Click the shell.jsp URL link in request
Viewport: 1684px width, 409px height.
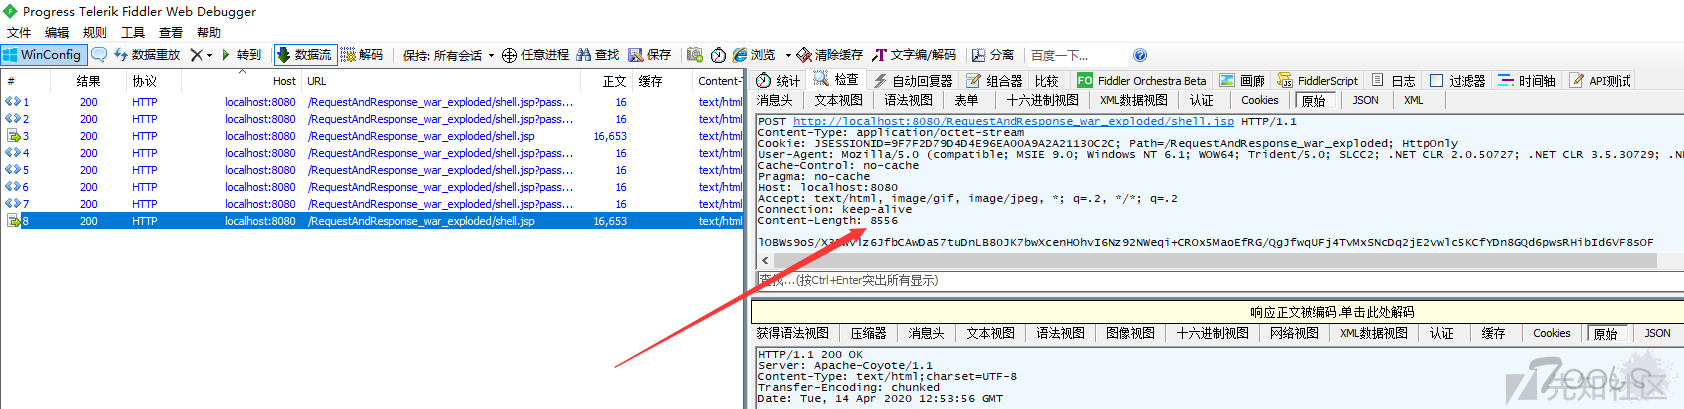point(1012,121)
